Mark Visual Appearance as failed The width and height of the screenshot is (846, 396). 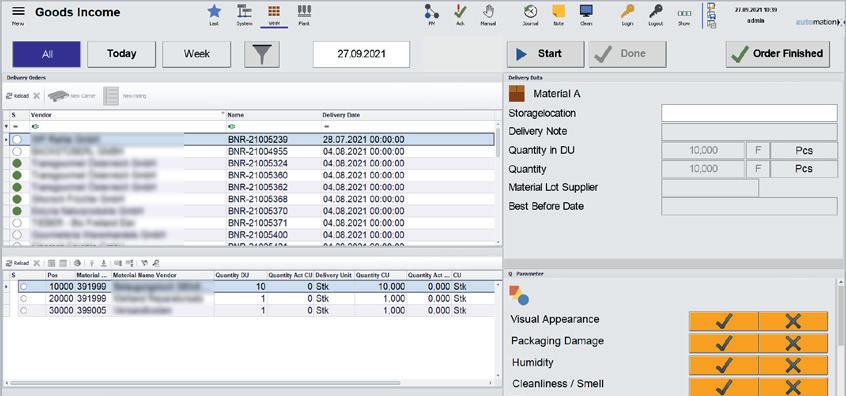click(793, 322)
